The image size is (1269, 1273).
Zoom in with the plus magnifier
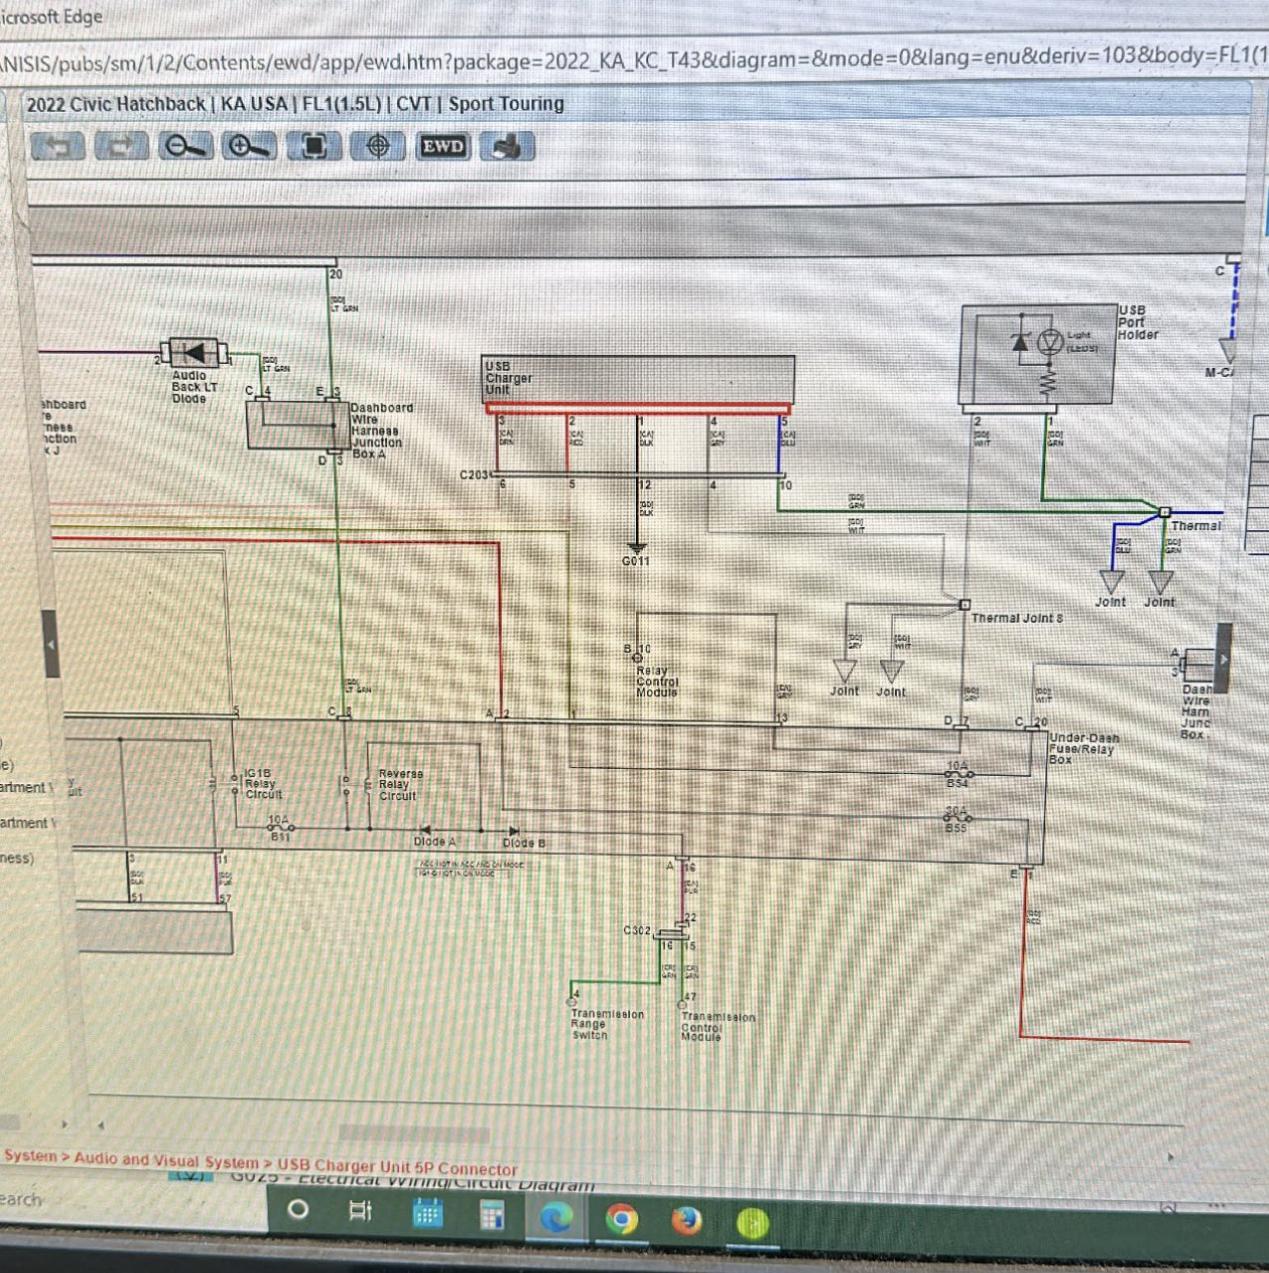tap(248, 147)
